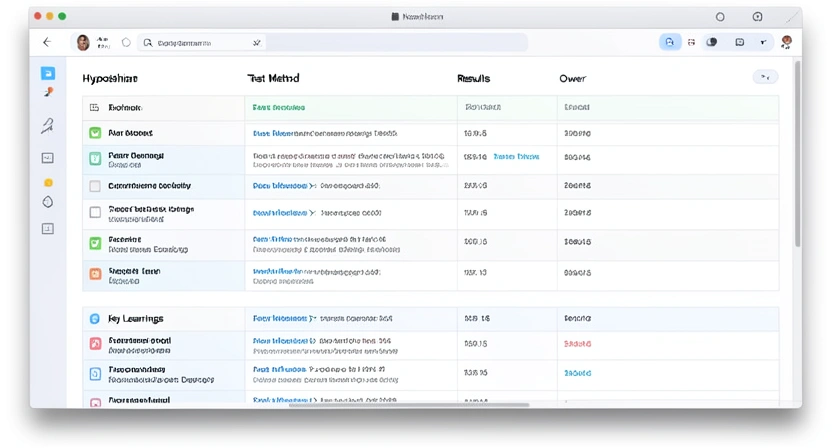Toggle green checkbox in row above orange icon row

tap(95, 243)
